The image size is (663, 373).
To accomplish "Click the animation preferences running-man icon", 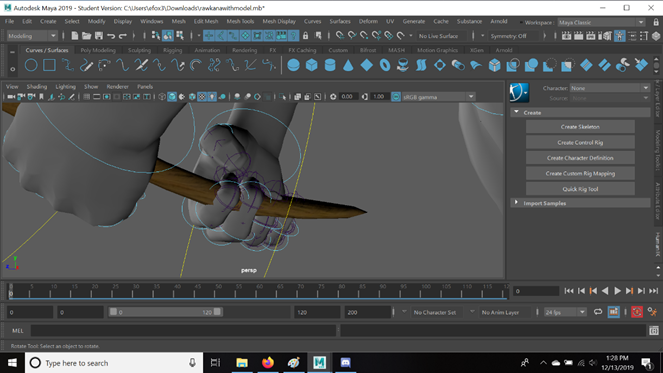I will (652, 312).
